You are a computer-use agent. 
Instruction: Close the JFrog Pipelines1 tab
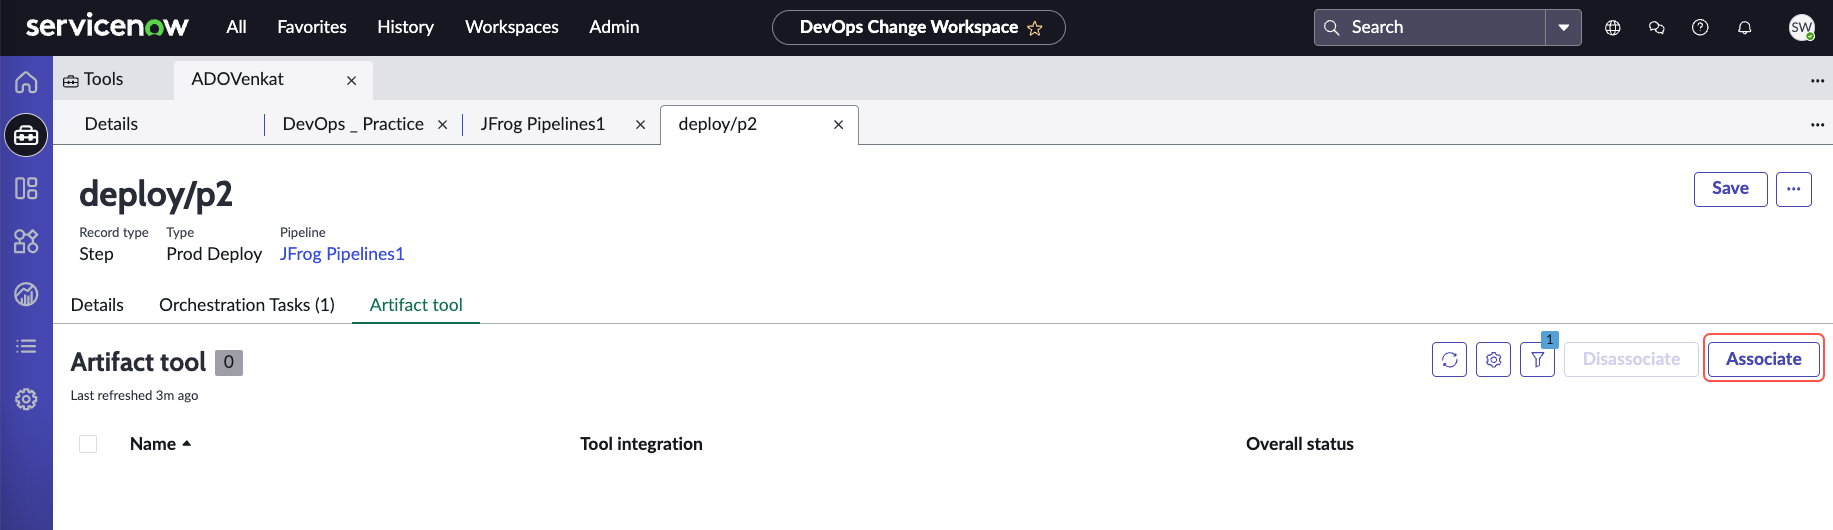point(640,125)
